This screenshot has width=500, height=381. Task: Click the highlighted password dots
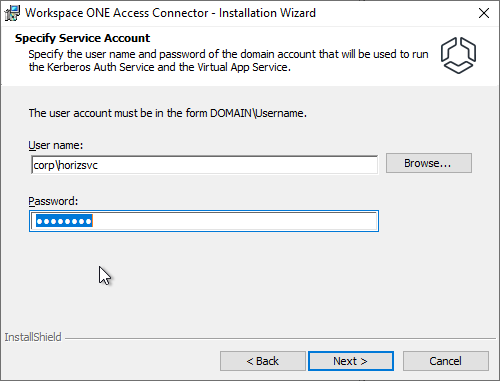(64, 221)
